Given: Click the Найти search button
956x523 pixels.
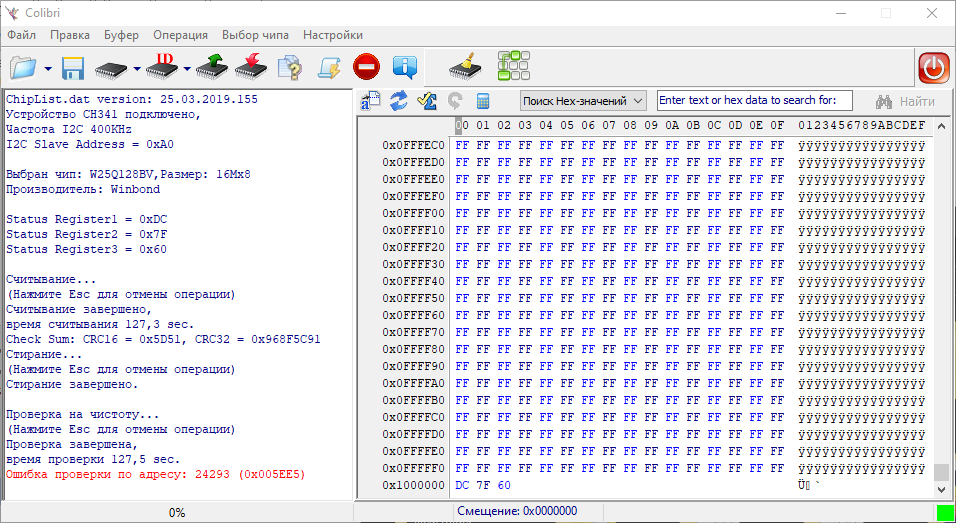Looking at the screenshot, I should [x=905, y=101].
